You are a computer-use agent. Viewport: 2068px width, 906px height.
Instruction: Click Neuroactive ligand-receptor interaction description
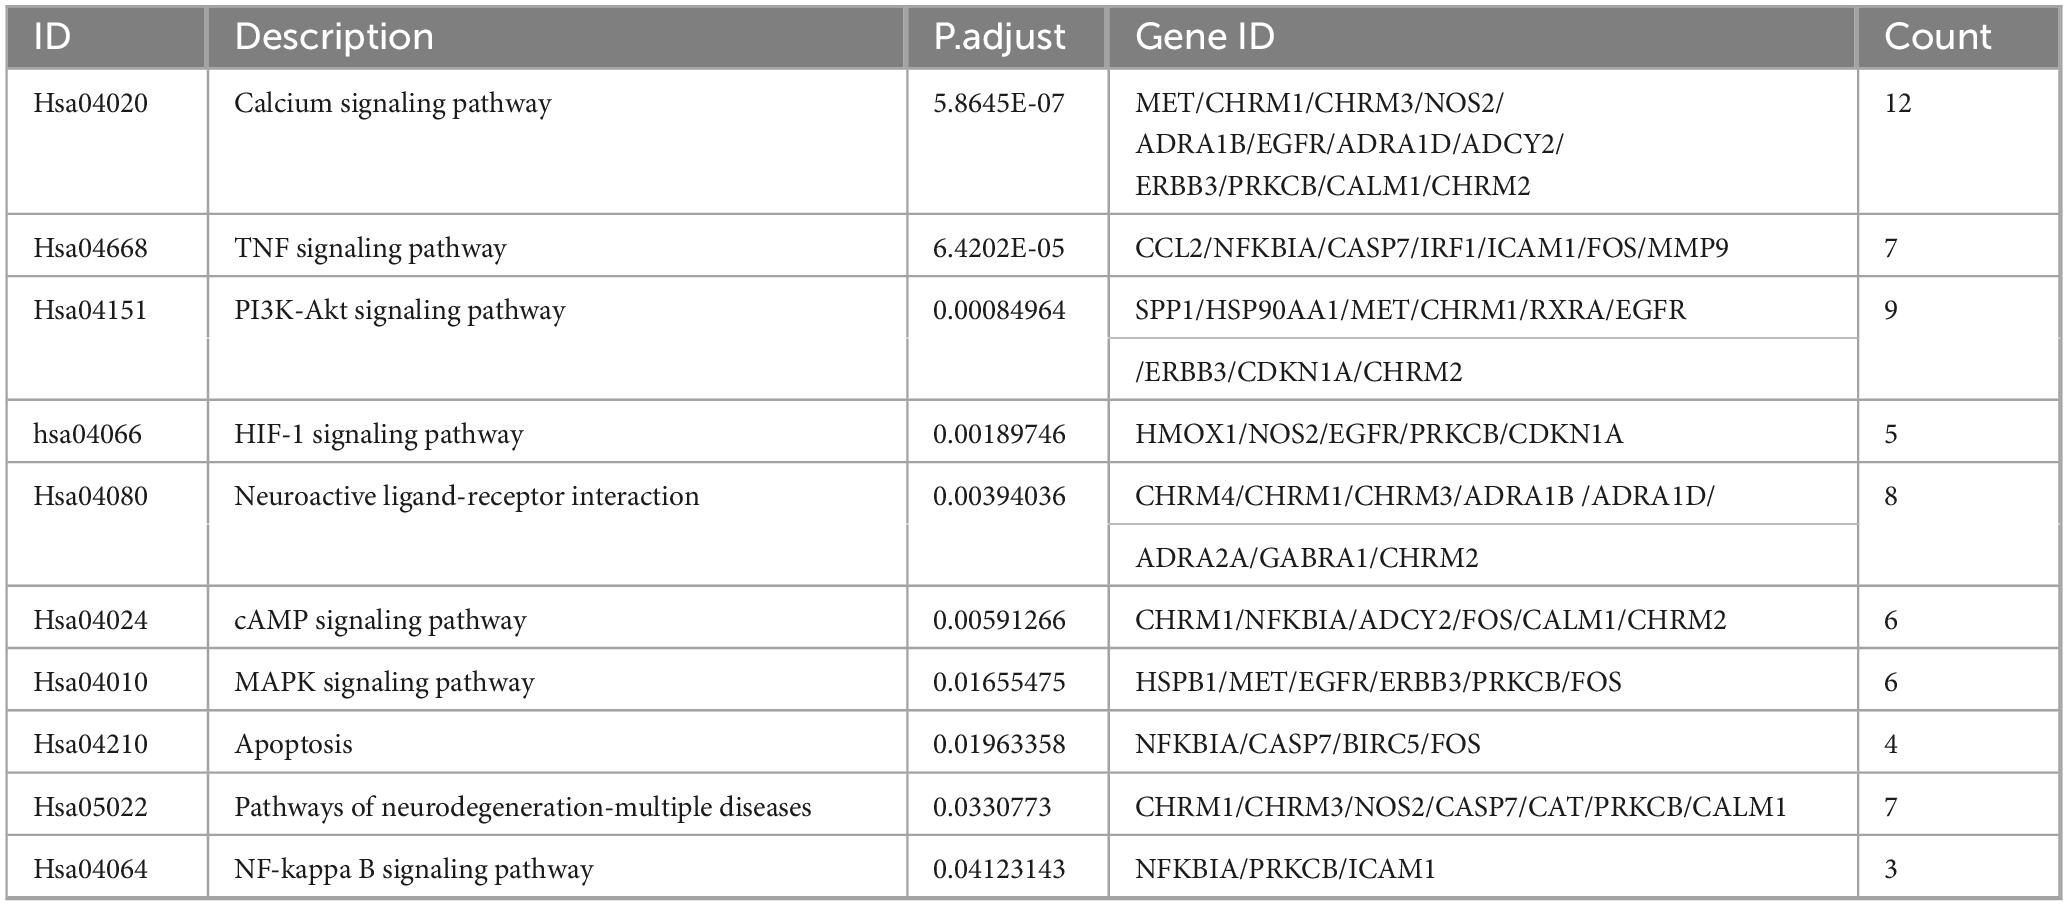(x=466, y=496)
